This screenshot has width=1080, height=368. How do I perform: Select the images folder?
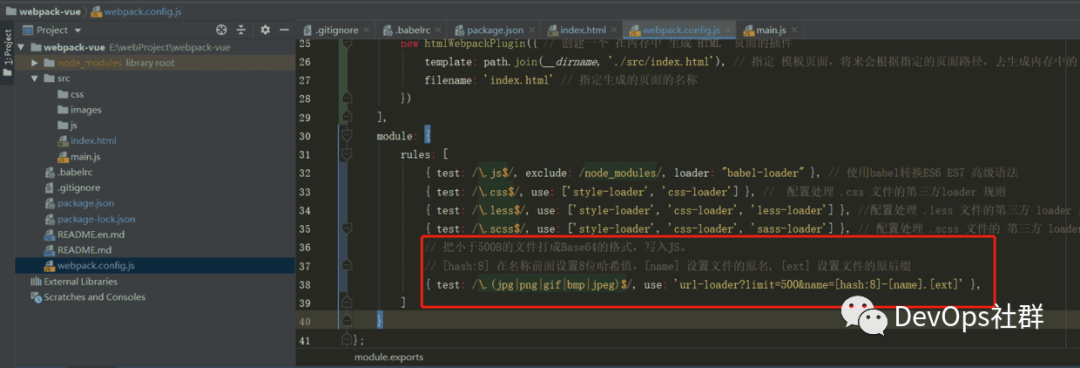pyautogui.click(x=80, y=110)
